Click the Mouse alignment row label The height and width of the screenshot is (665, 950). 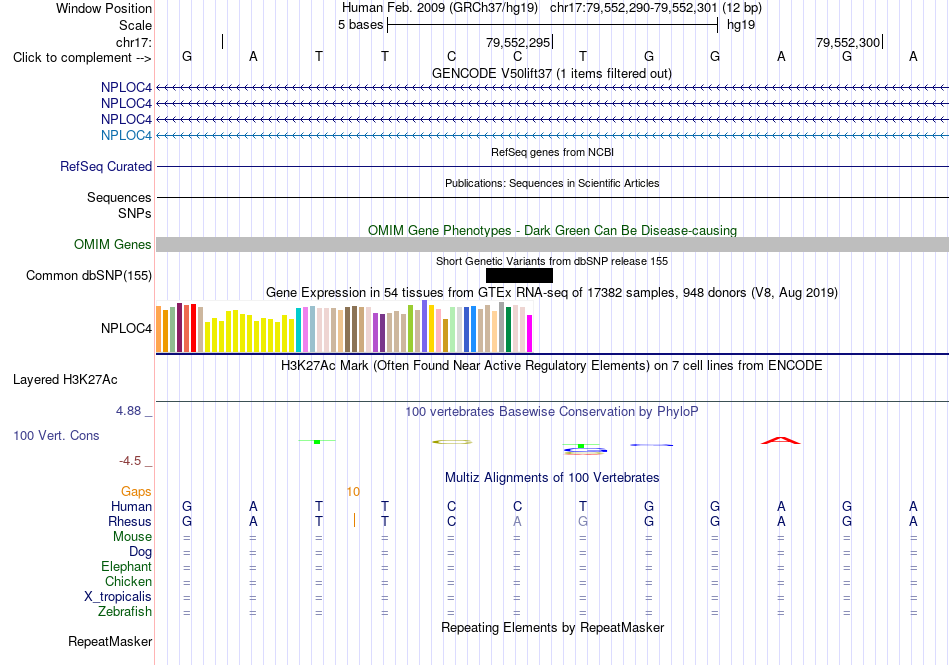[132, 537]
